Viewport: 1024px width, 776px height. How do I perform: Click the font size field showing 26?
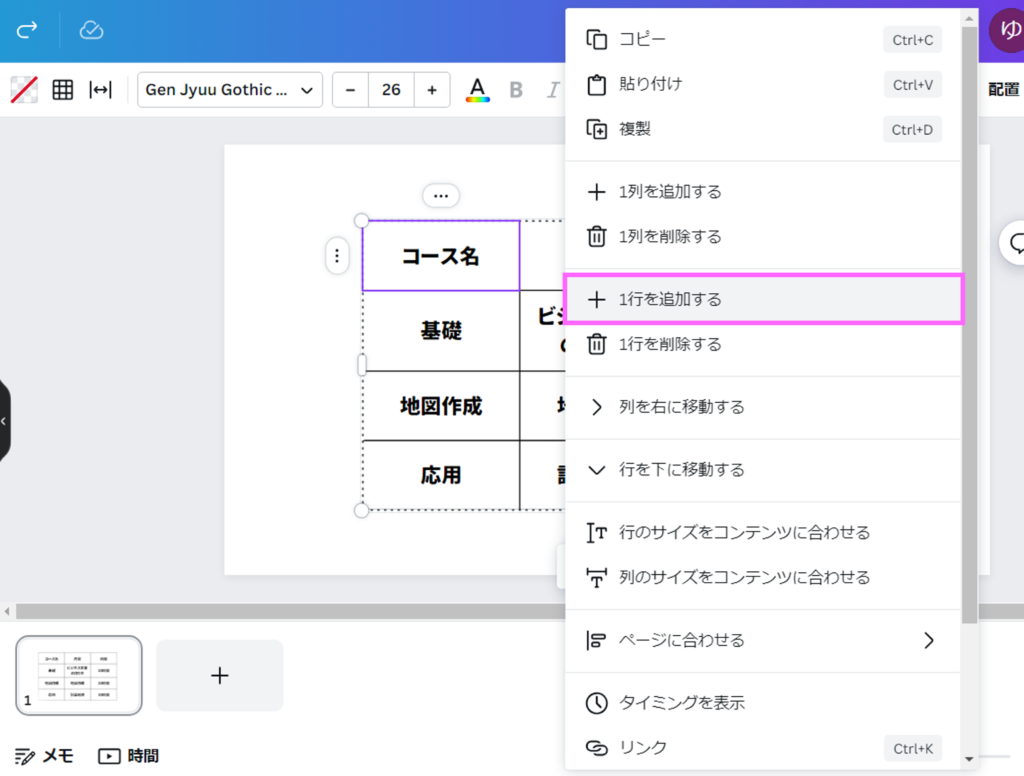pos(391,90)
